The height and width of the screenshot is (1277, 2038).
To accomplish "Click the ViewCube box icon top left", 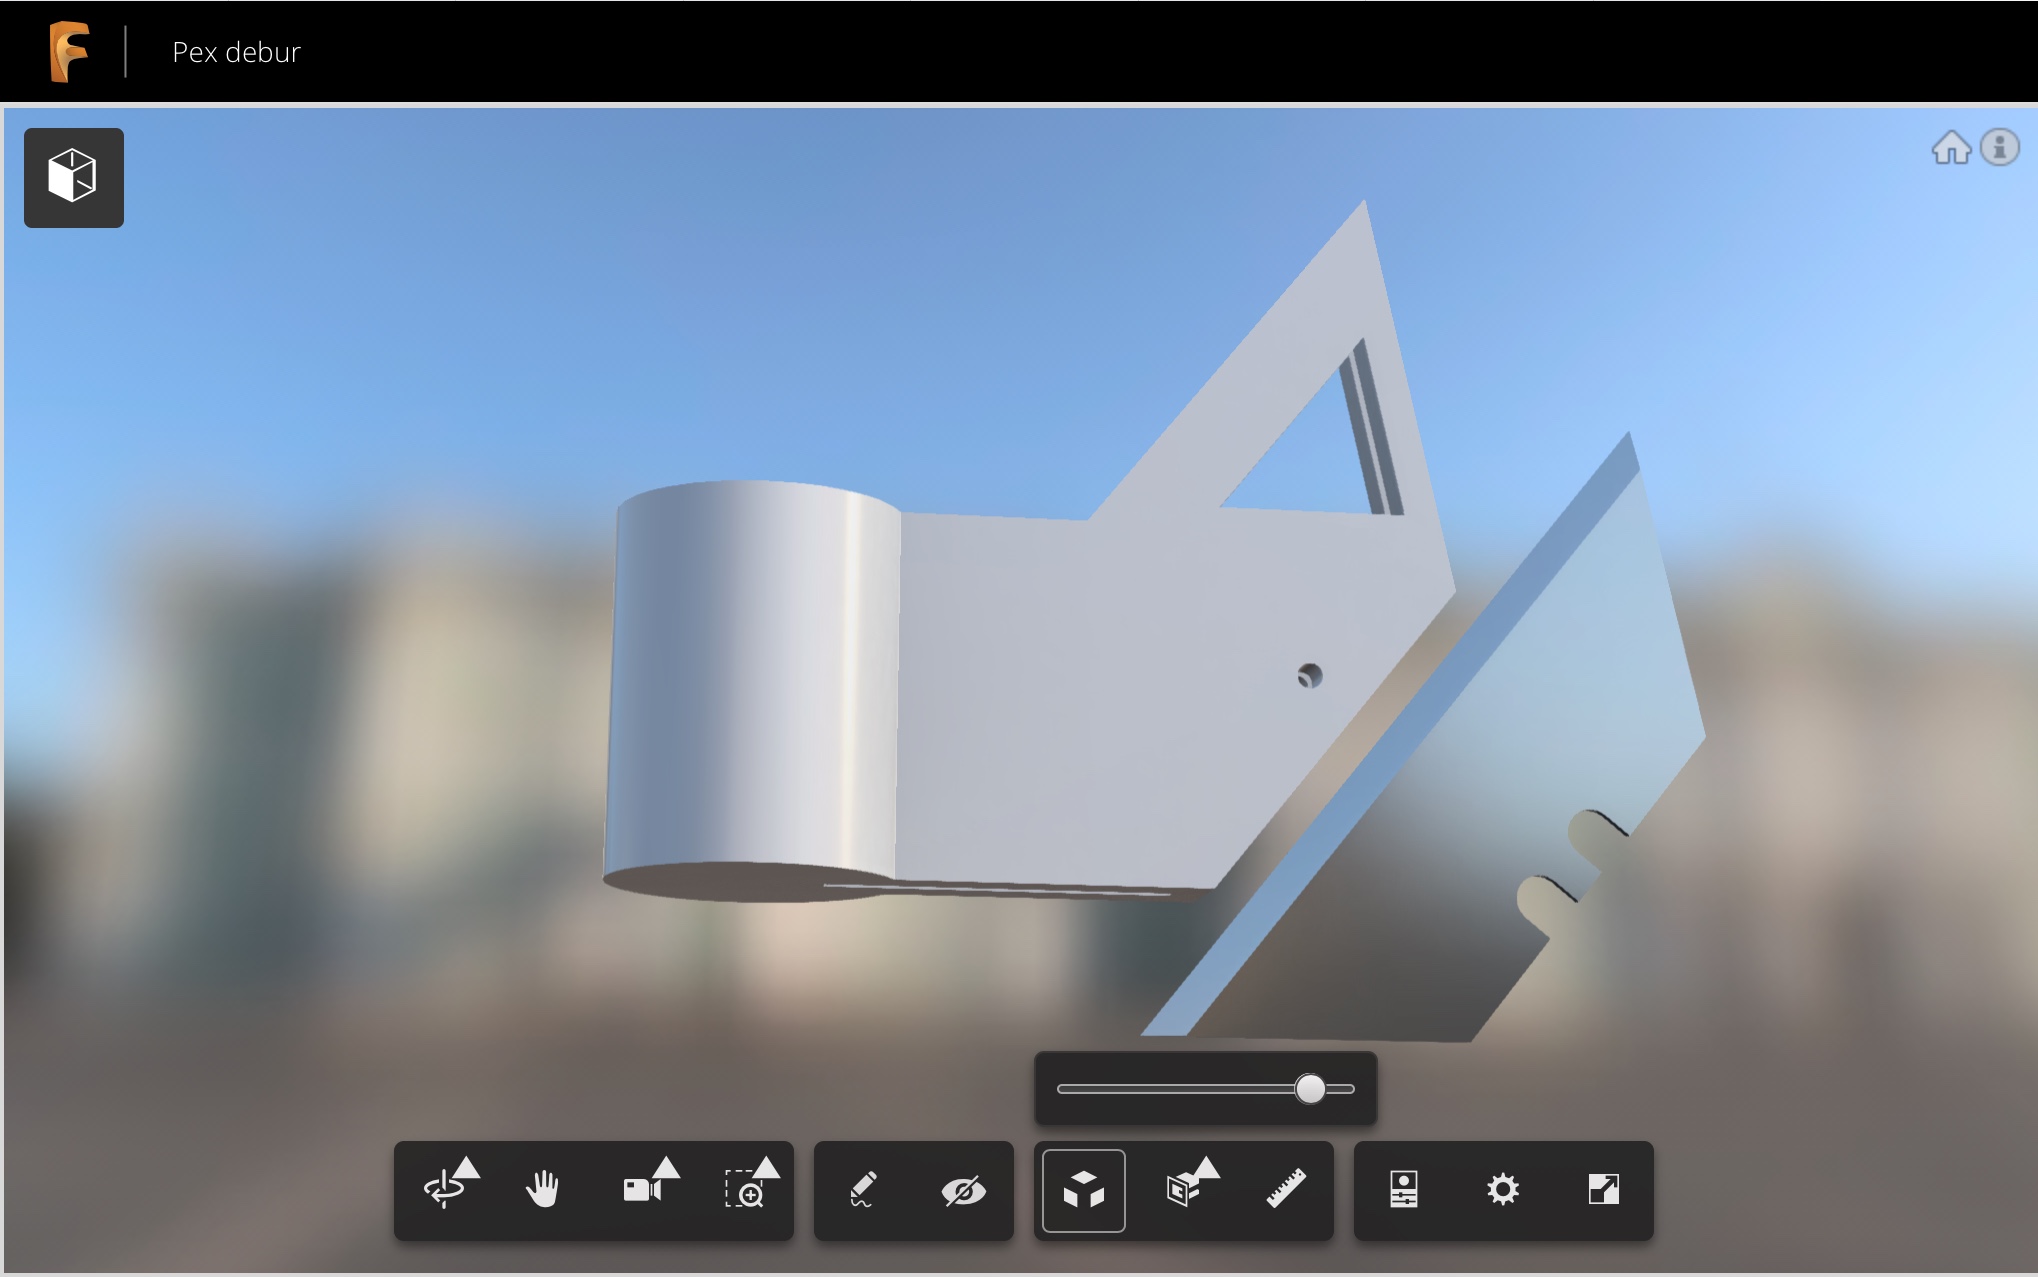I will pyautogui.click(x=72, y=177).
